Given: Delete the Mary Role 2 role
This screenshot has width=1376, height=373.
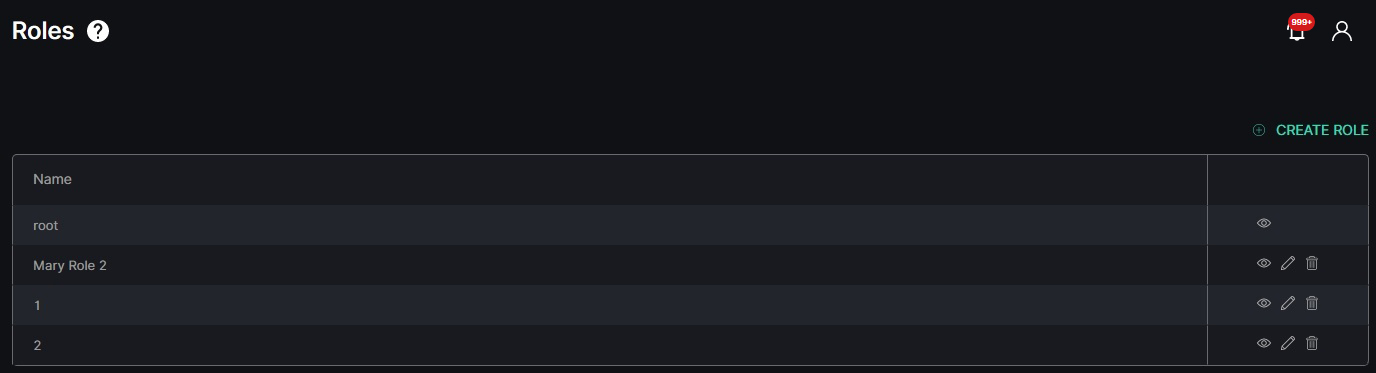Looking at the screenshot, I should (1312, 263).
